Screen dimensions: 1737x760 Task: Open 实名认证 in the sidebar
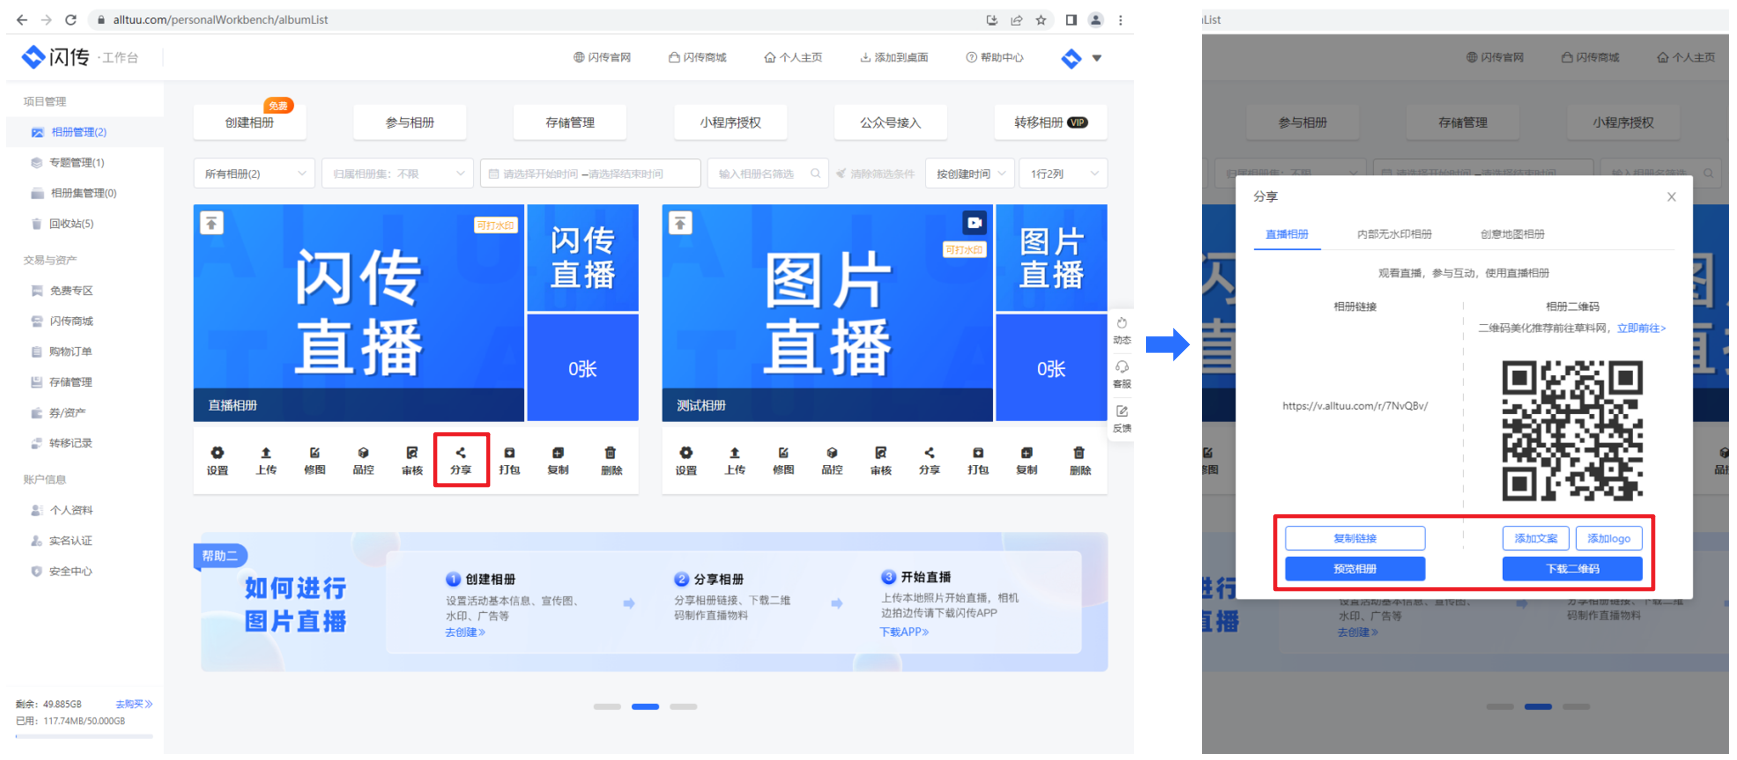(71, 541)
